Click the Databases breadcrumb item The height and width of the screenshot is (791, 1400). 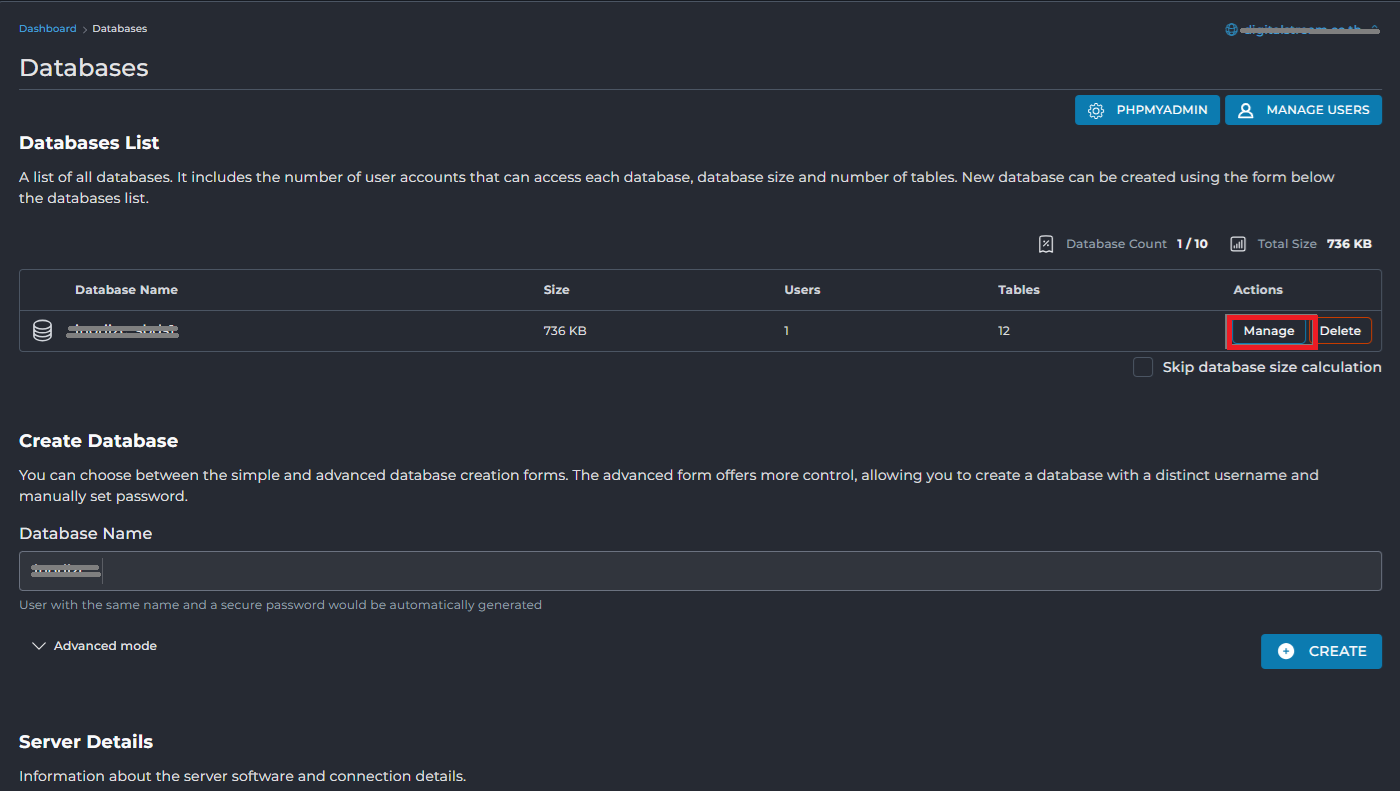(120, 29)
